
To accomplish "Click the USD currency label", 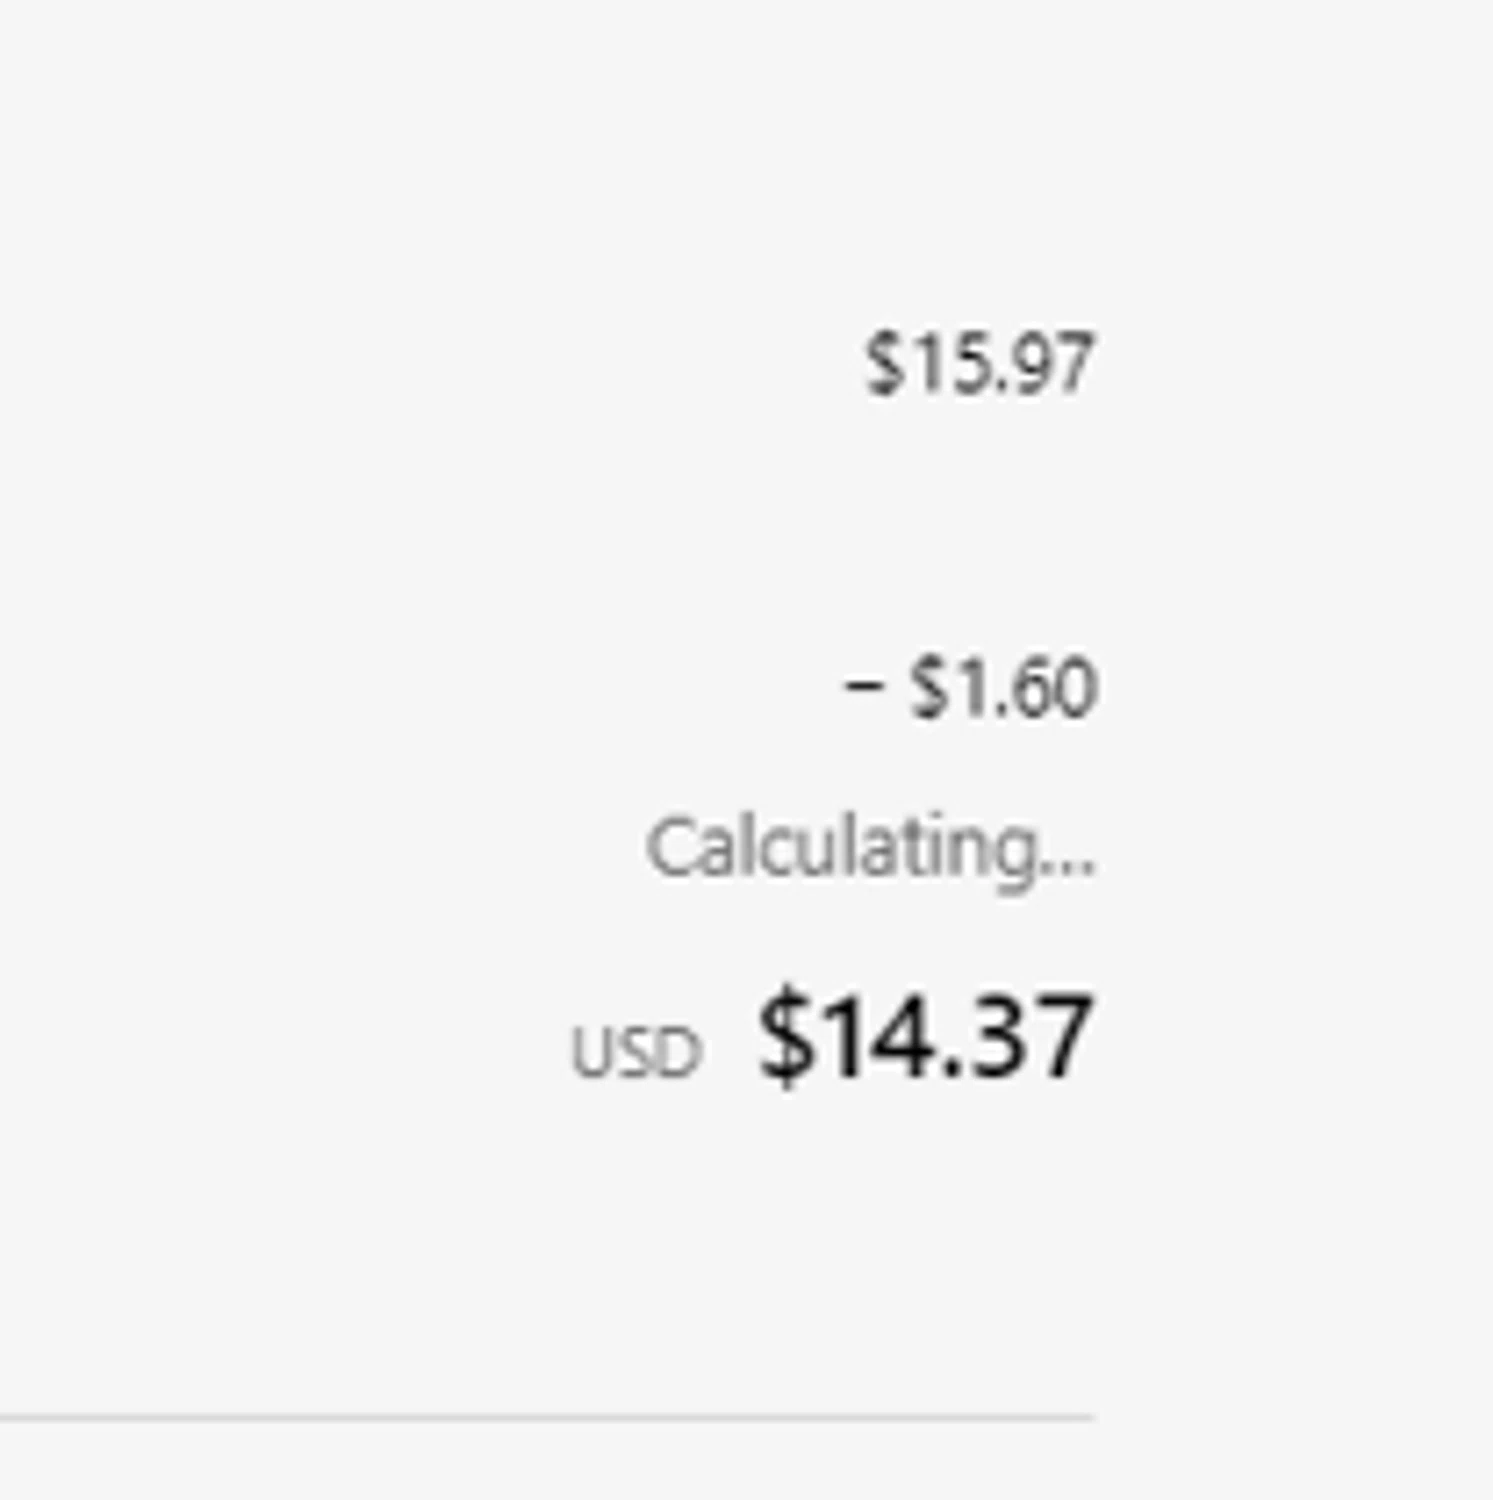I will [634, 1053].
